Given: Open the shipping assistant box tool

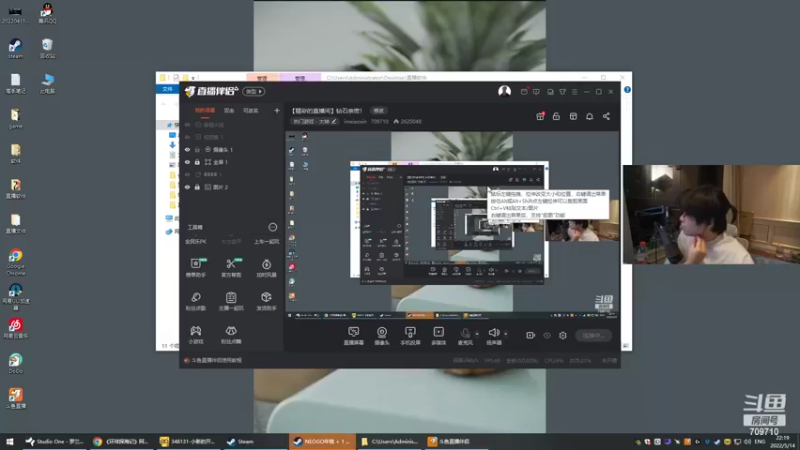Looking at the screenshot, I should tap(266, 301).
